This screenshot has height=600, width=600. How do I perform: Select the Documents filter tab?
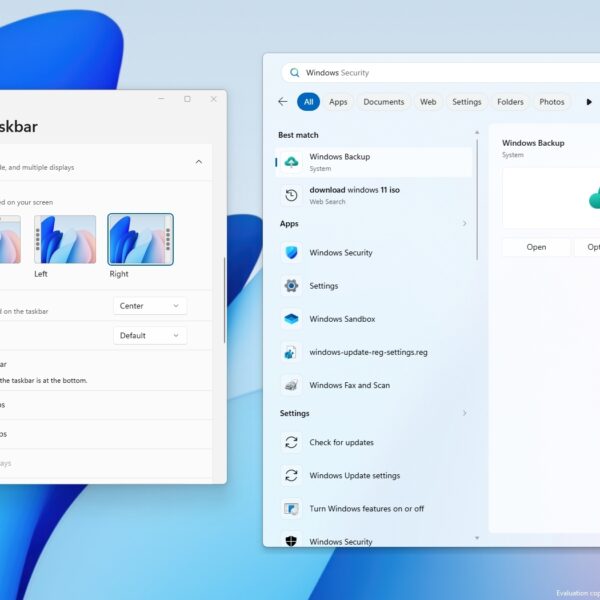click(x=383, y=102)
